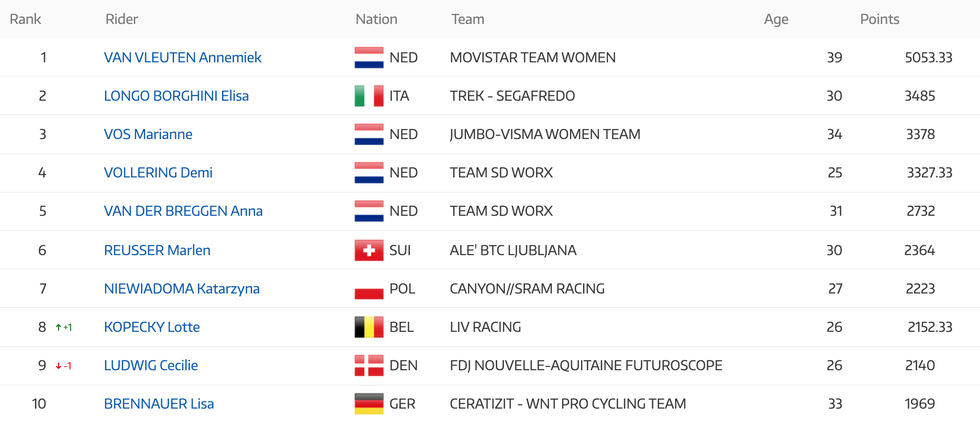Follow the VAN DER BREGGEN Anna link

[183, 211]
